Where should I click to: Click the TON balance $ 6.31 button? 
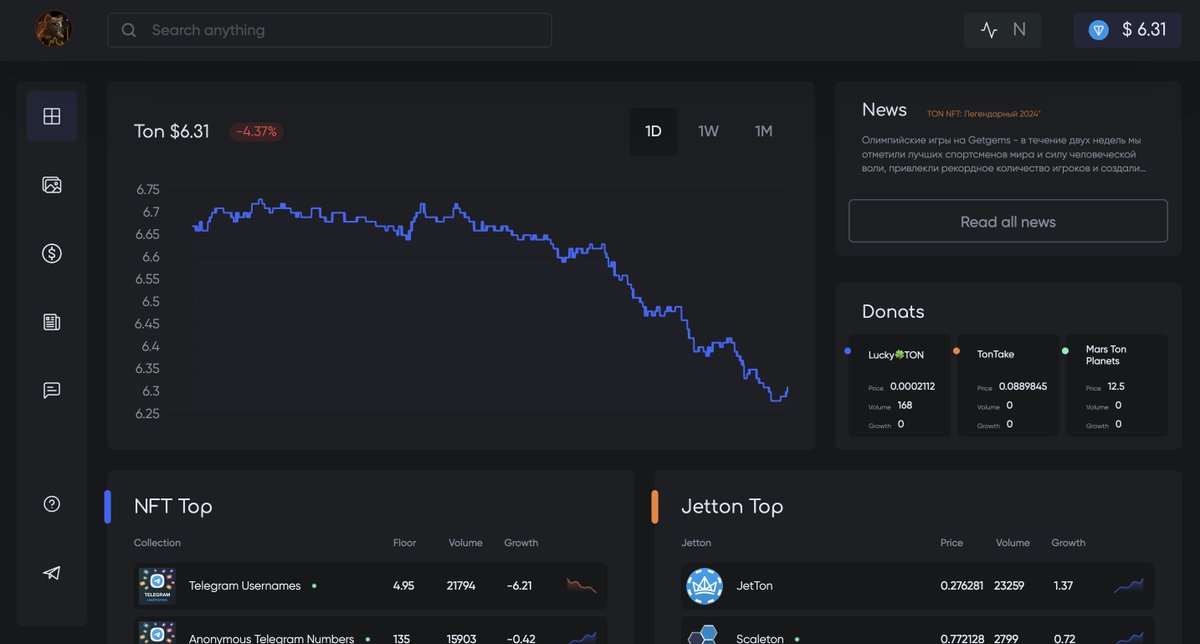tap(1128, 30)
